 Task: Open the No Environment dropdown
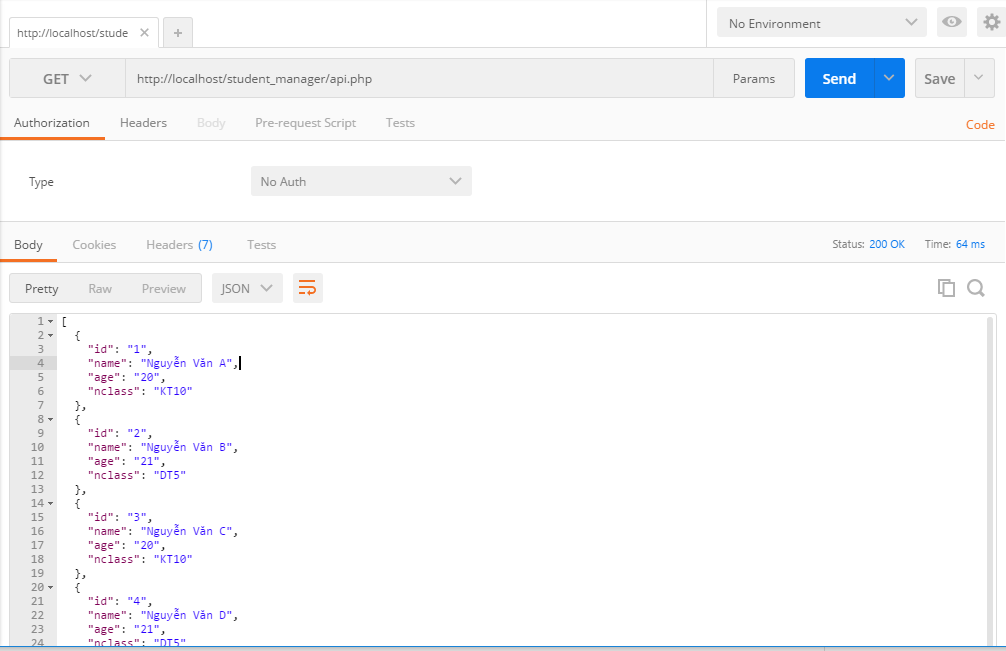coord(822,22)
